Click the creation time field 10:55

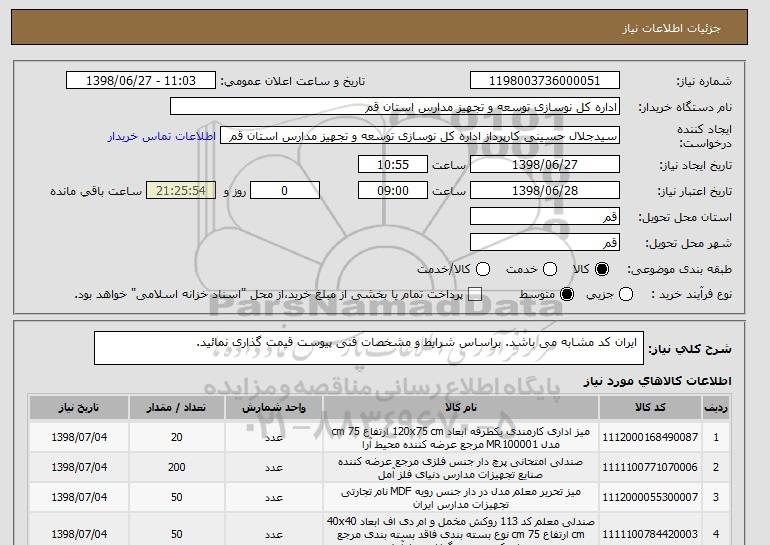(x=393, y=164)
